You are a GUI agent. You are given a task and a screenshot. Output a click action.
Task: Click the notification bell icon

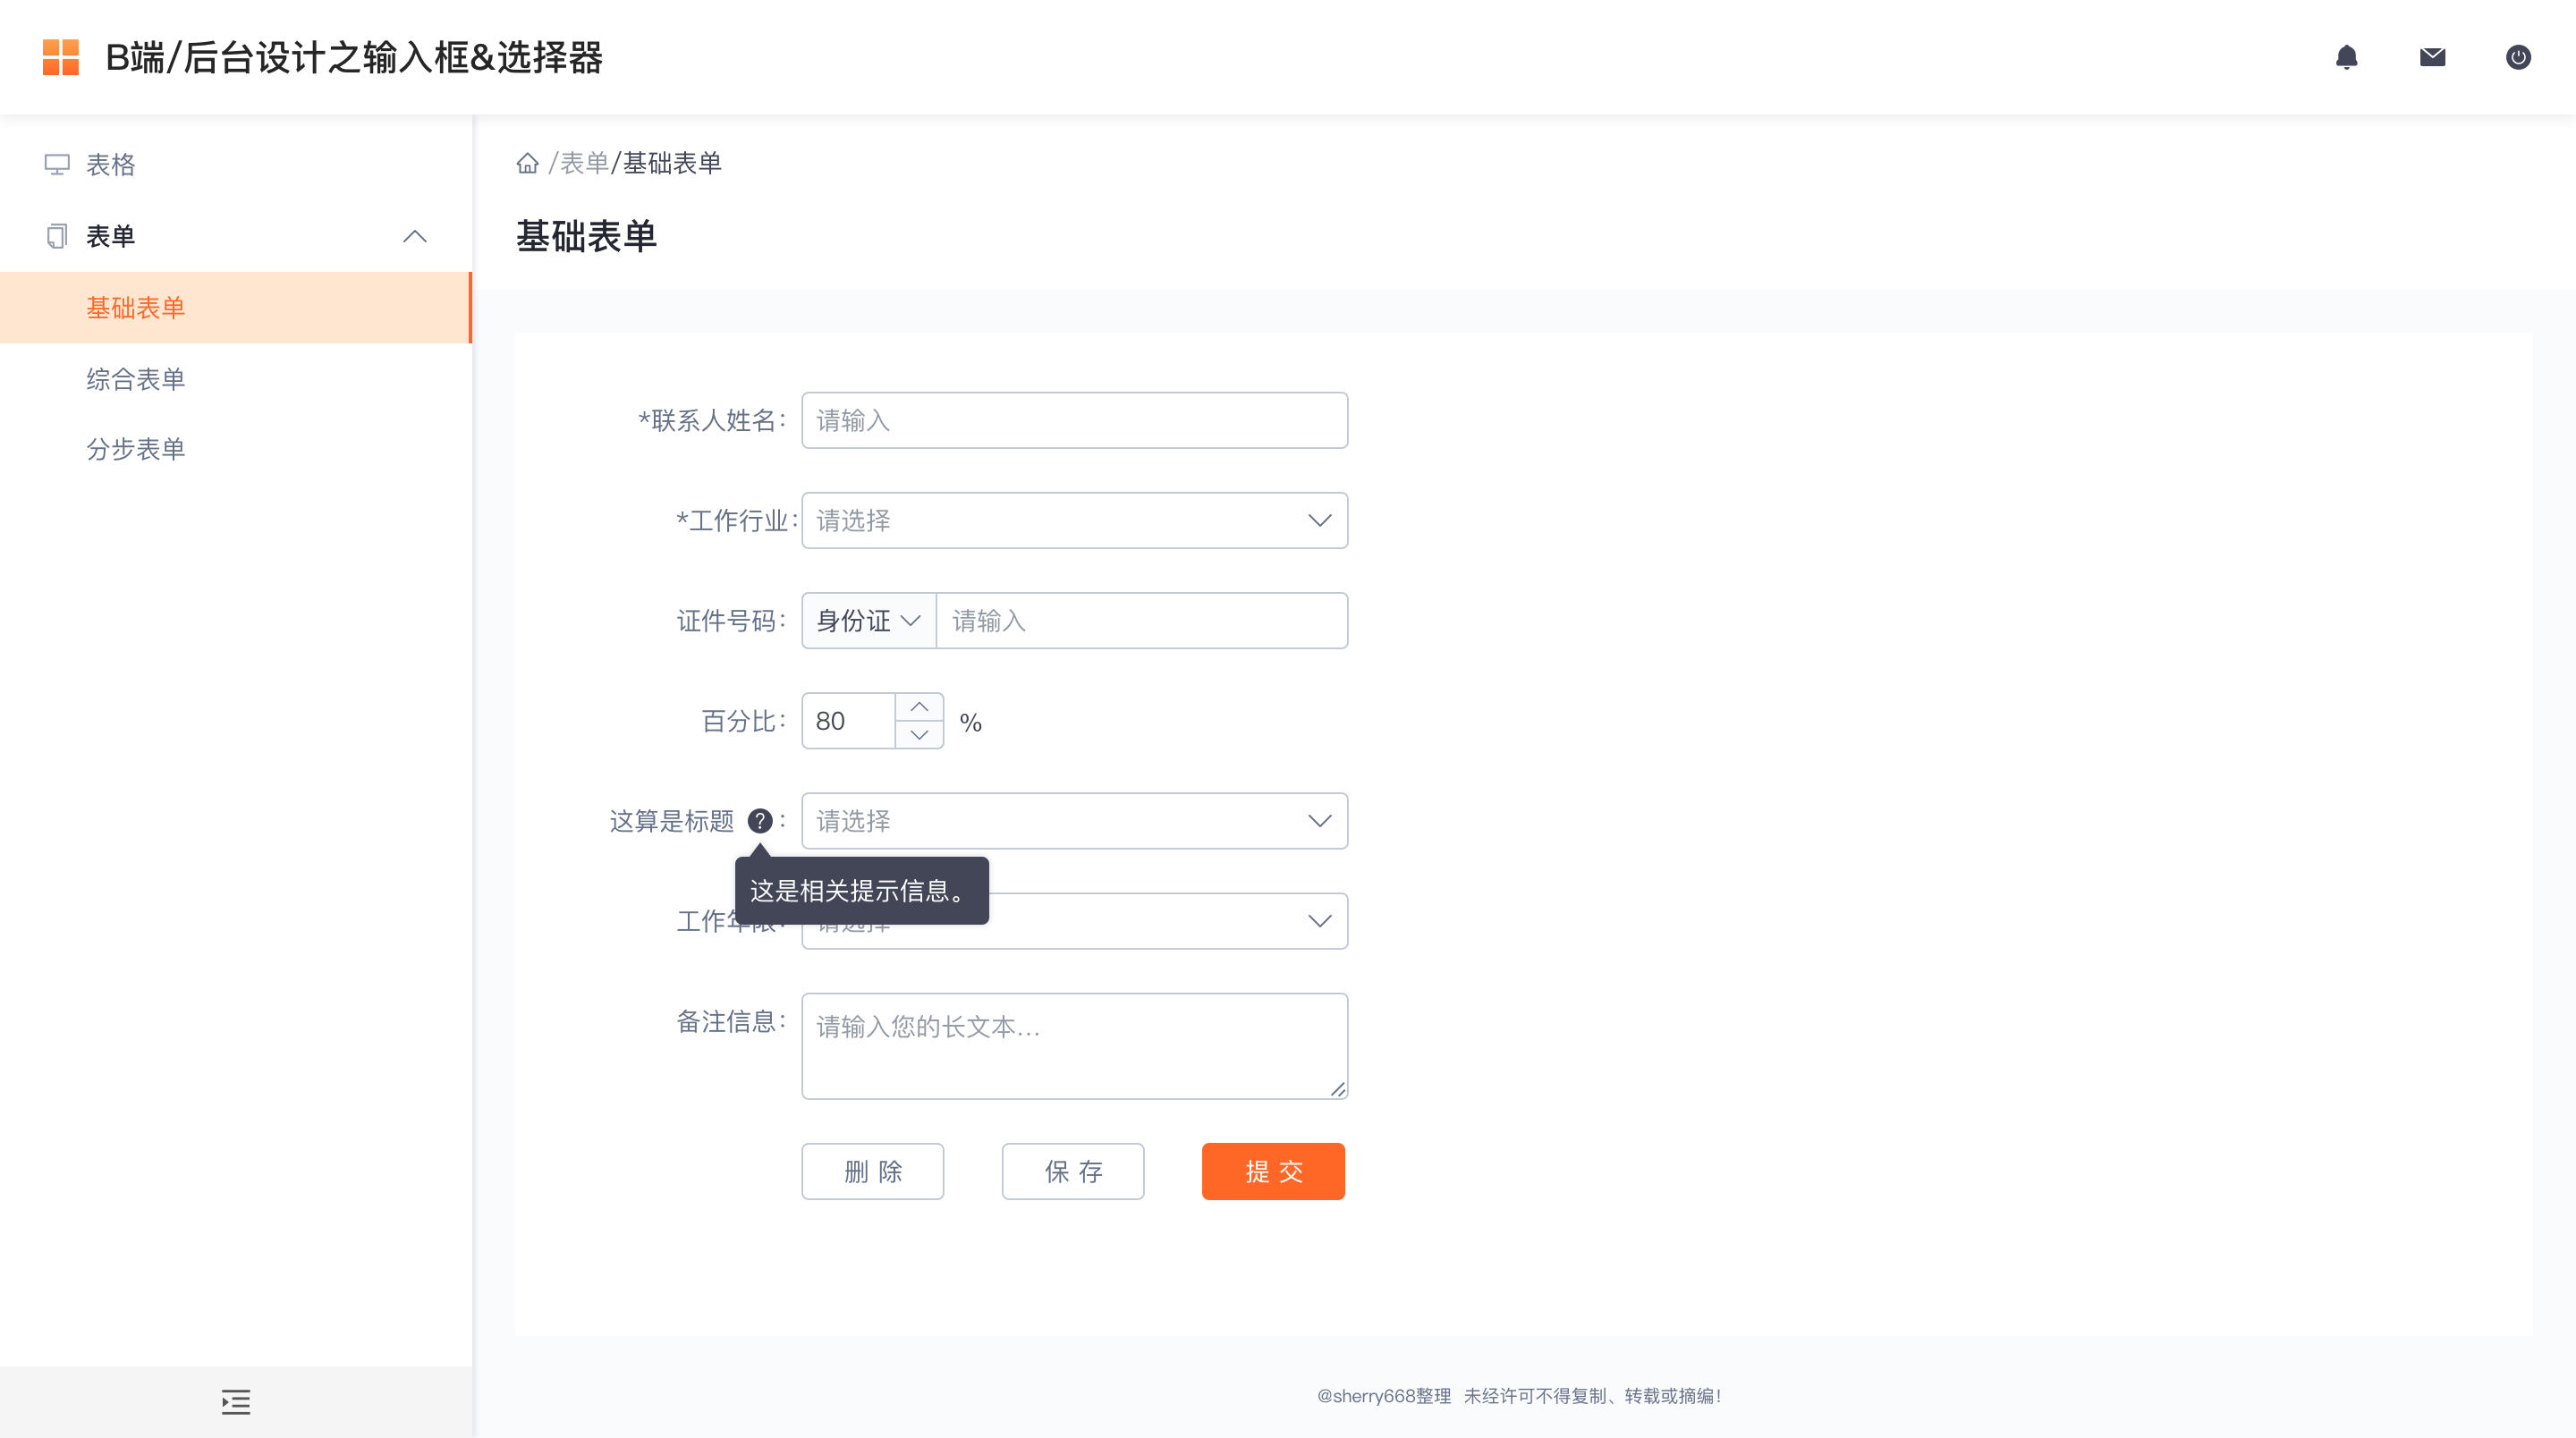(2346, 57)
